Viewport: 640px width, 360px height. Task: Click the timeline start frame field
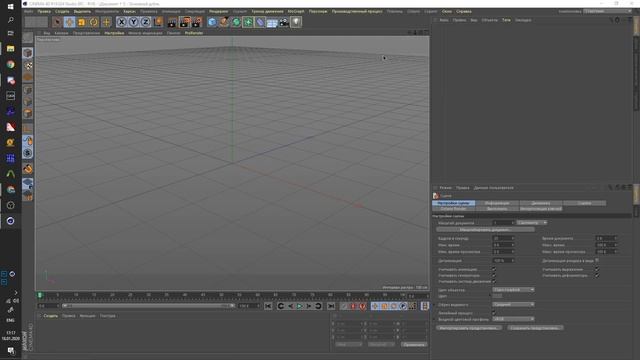tap(48, 306)
